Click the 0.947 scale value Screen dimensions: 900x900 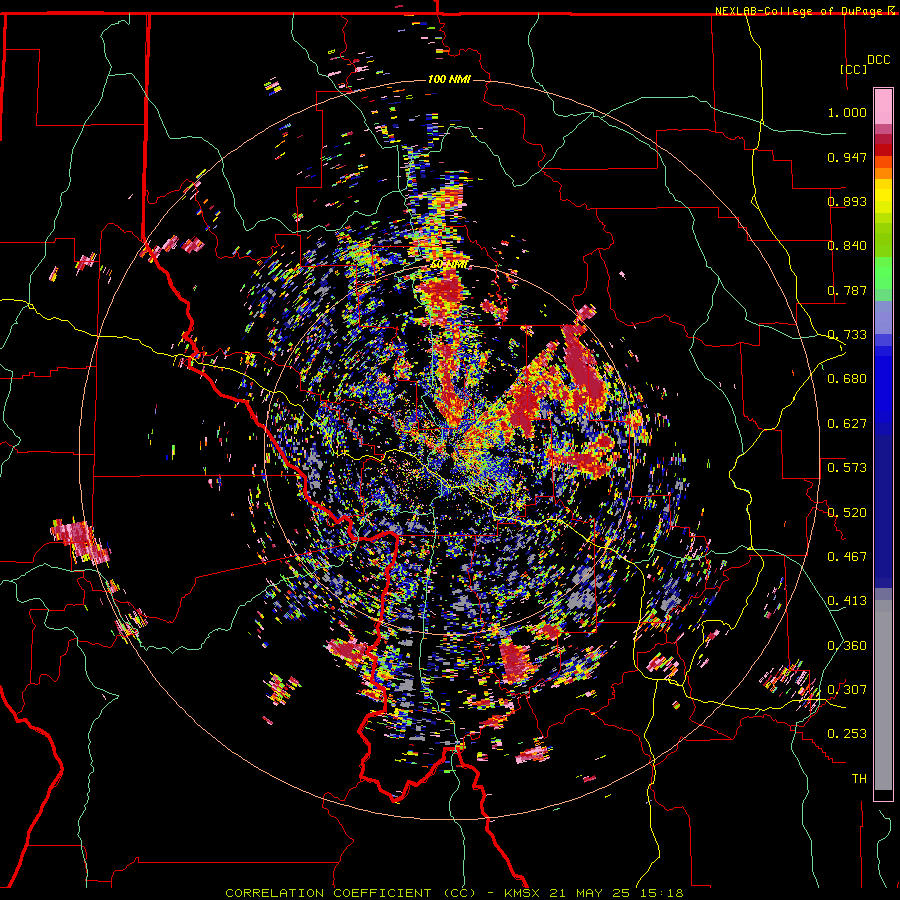click(847, 157)
